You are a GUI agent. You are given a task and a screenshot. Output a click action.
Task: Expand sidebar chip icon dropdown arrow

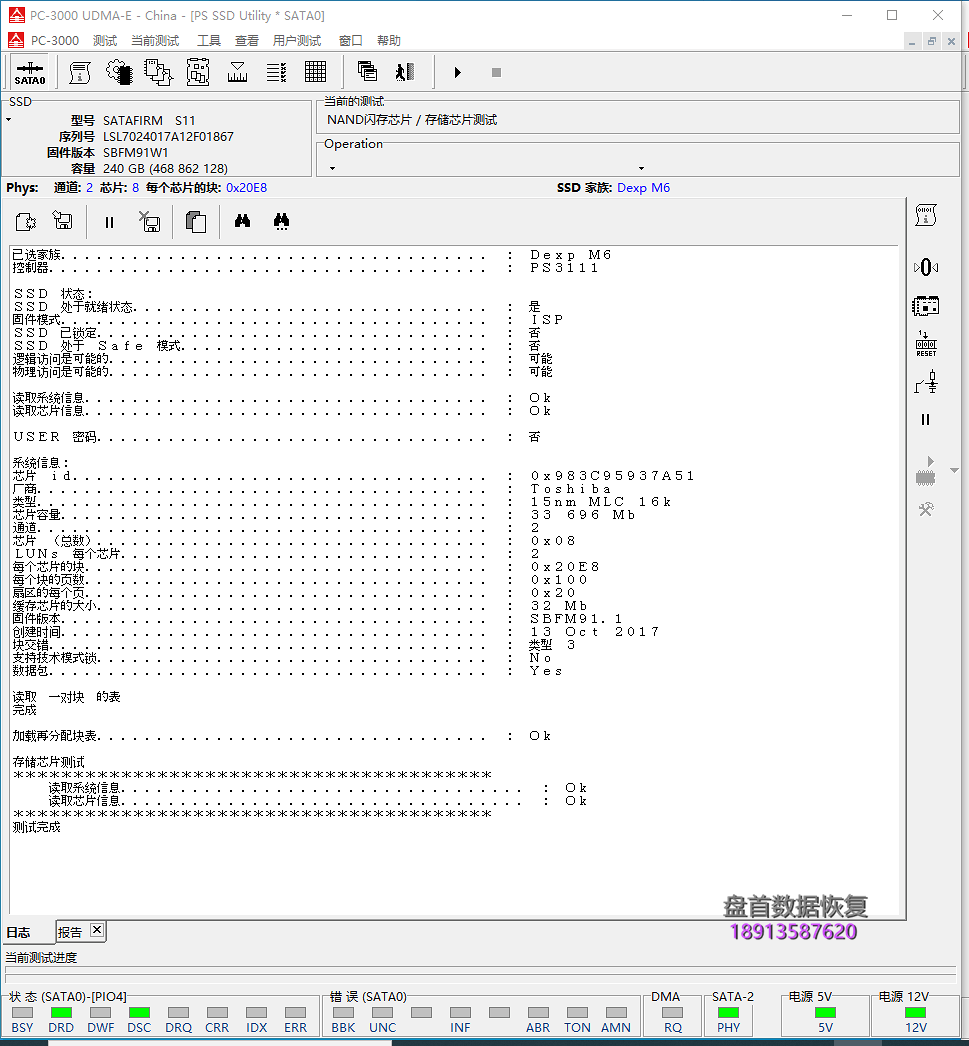[954, 471]
